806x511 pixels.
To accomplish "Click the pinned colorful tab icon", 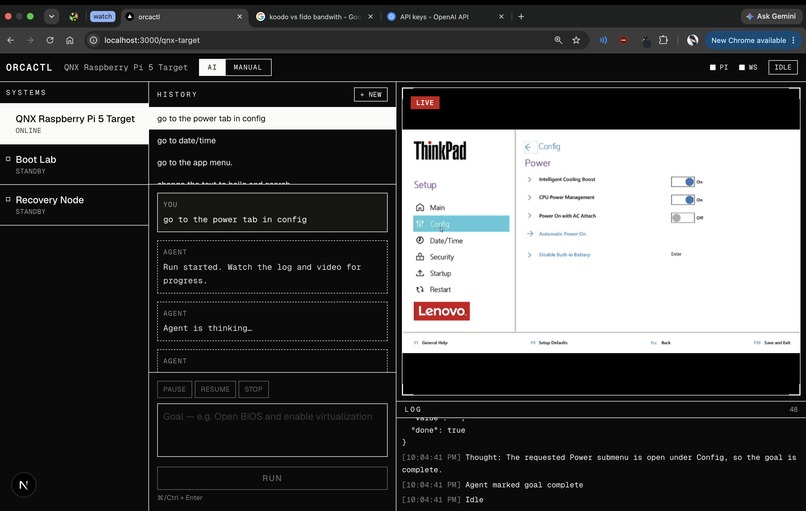I will [x=74, y=16].
